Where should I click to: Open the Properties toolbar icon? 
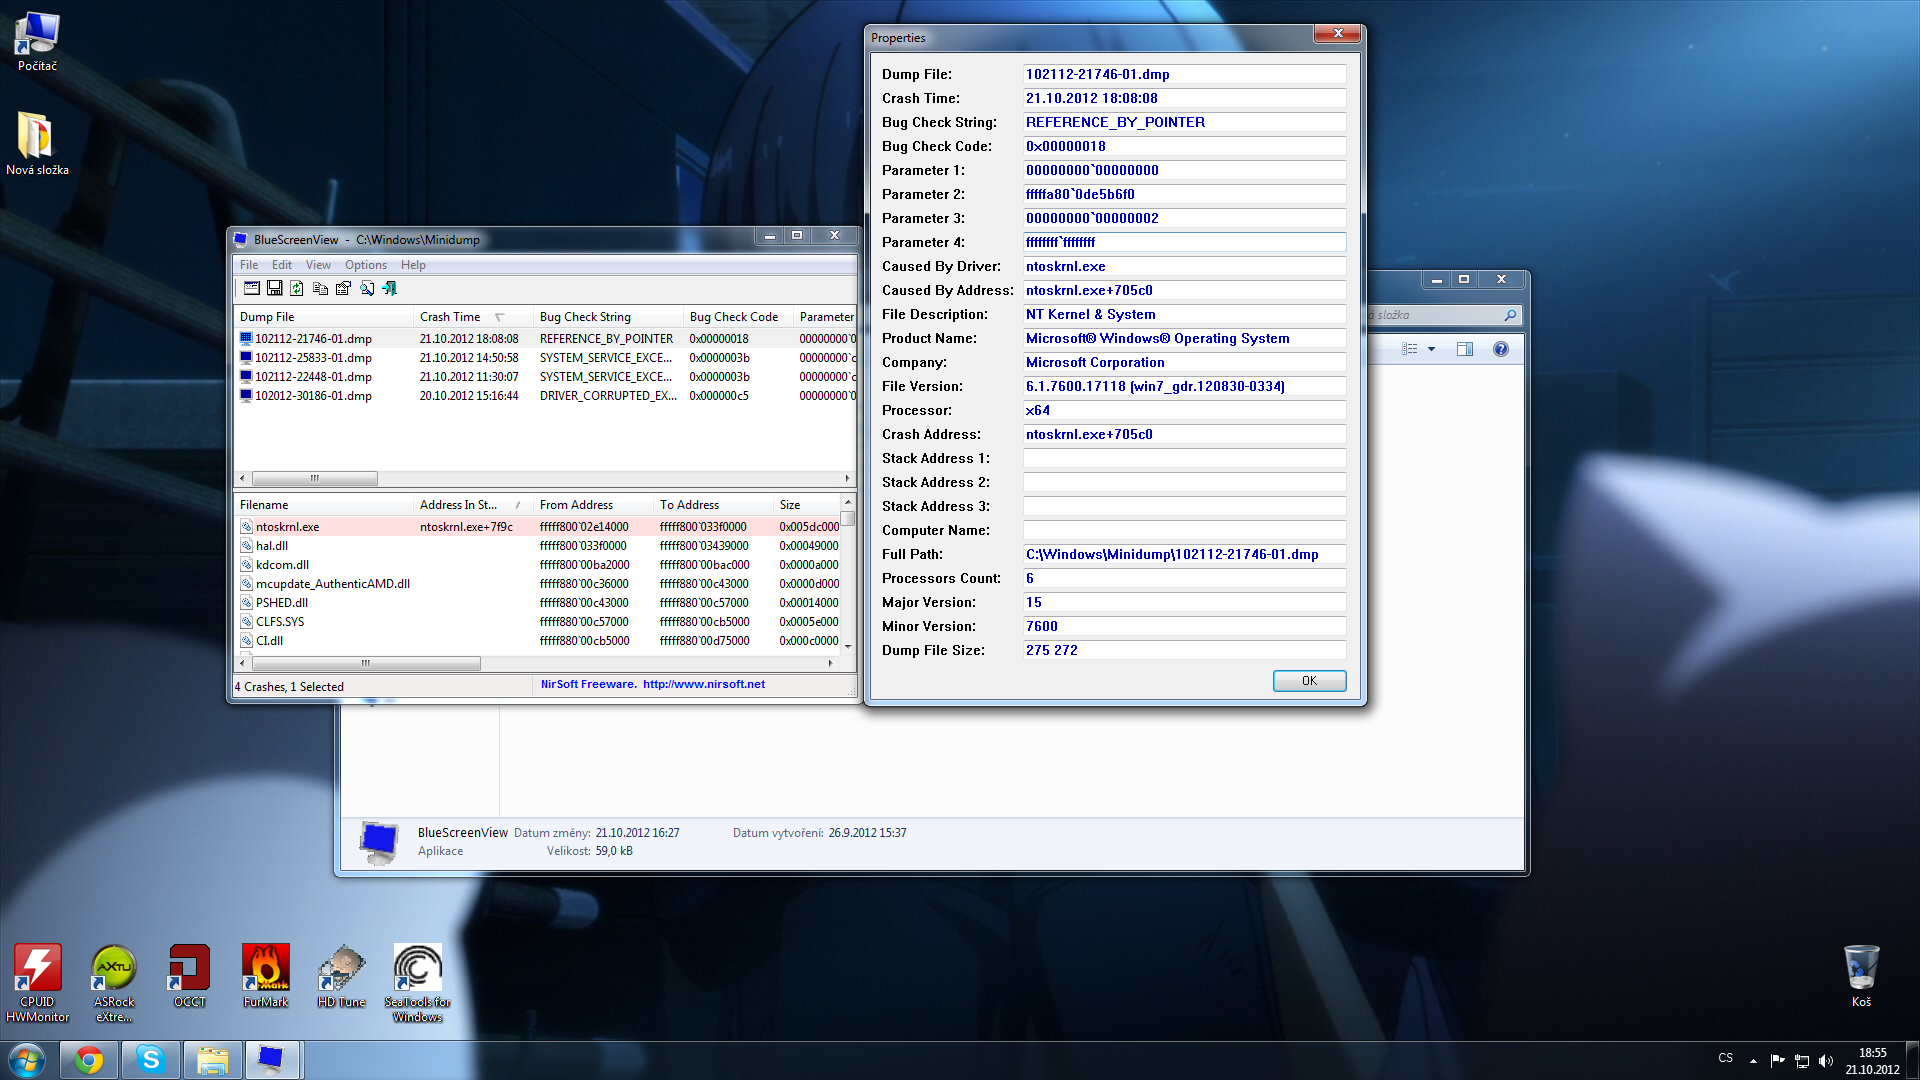click(343, 288)
